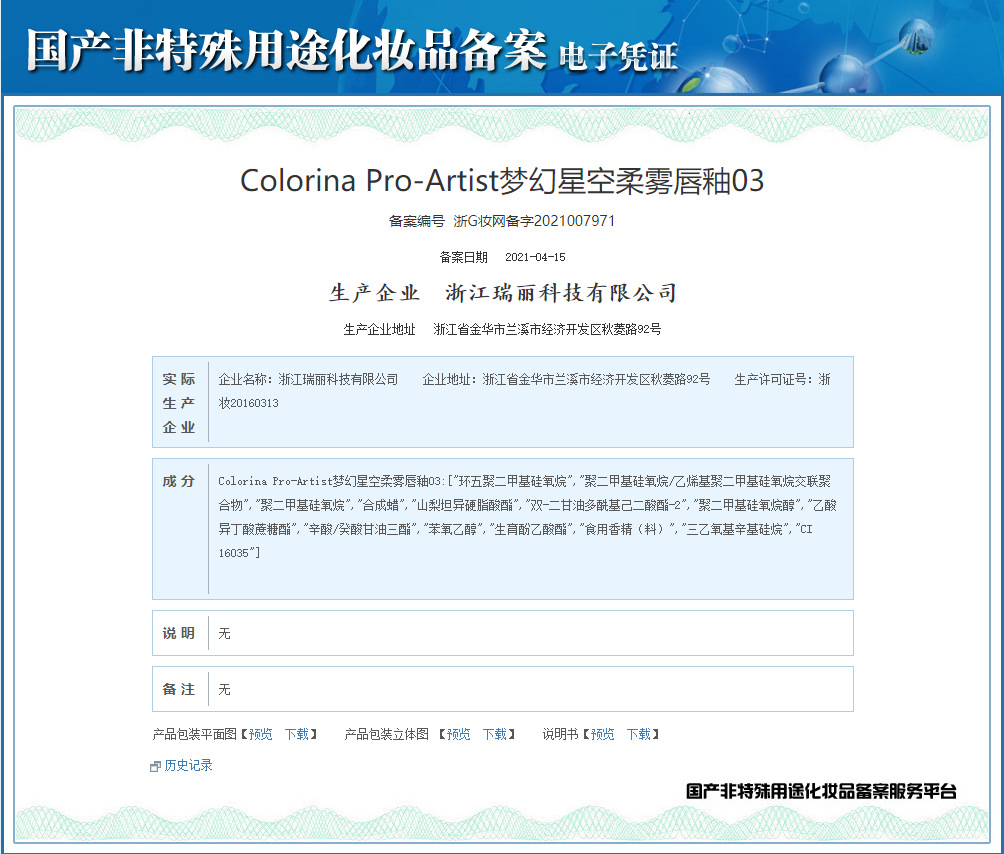Click the 历史记录 window icon
This screenshot has width=1004, height=854.
(x=155, y=766)
